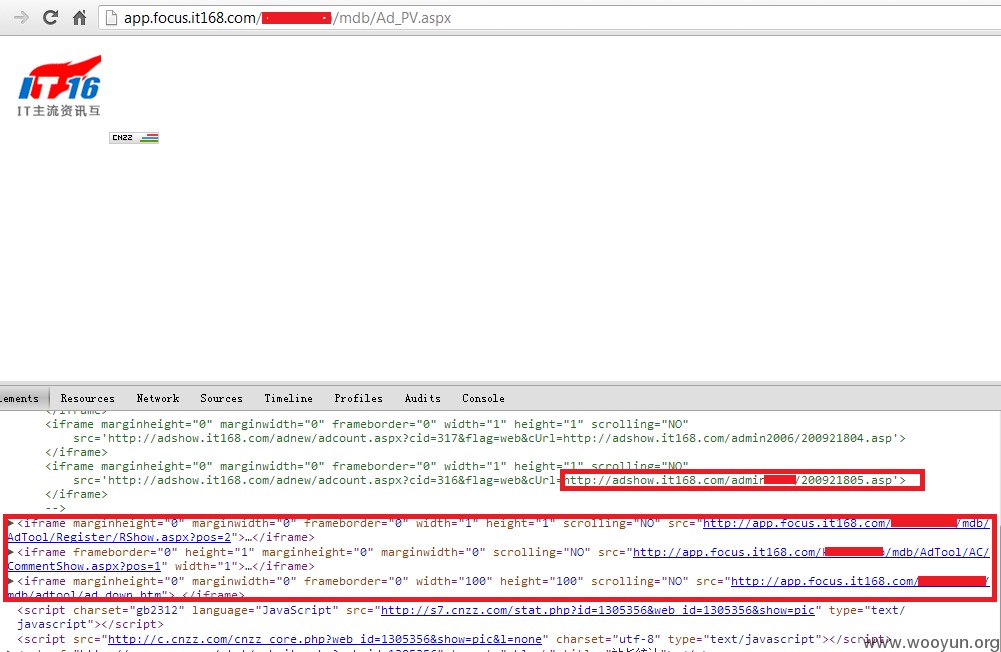Expand the ad_down.htm iframe node
Image resolution: width=1001 pixels, height=652 pixels.
point(11,581)
